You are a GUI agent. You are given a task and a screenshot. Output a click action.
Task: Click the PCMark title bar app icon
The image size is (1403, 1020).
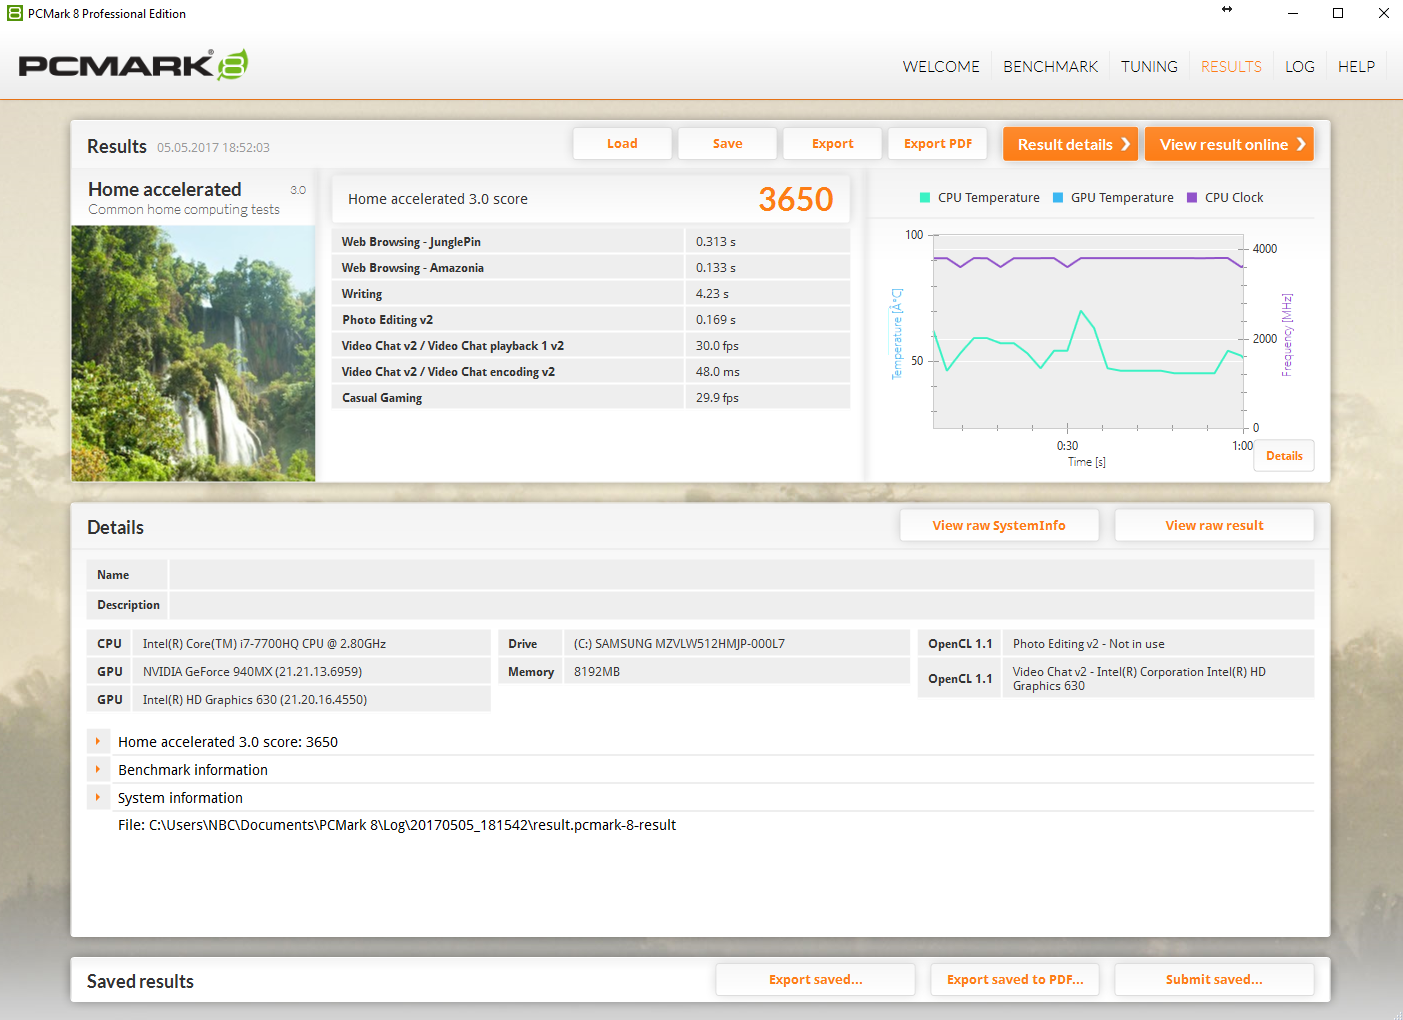coord(15,14)
